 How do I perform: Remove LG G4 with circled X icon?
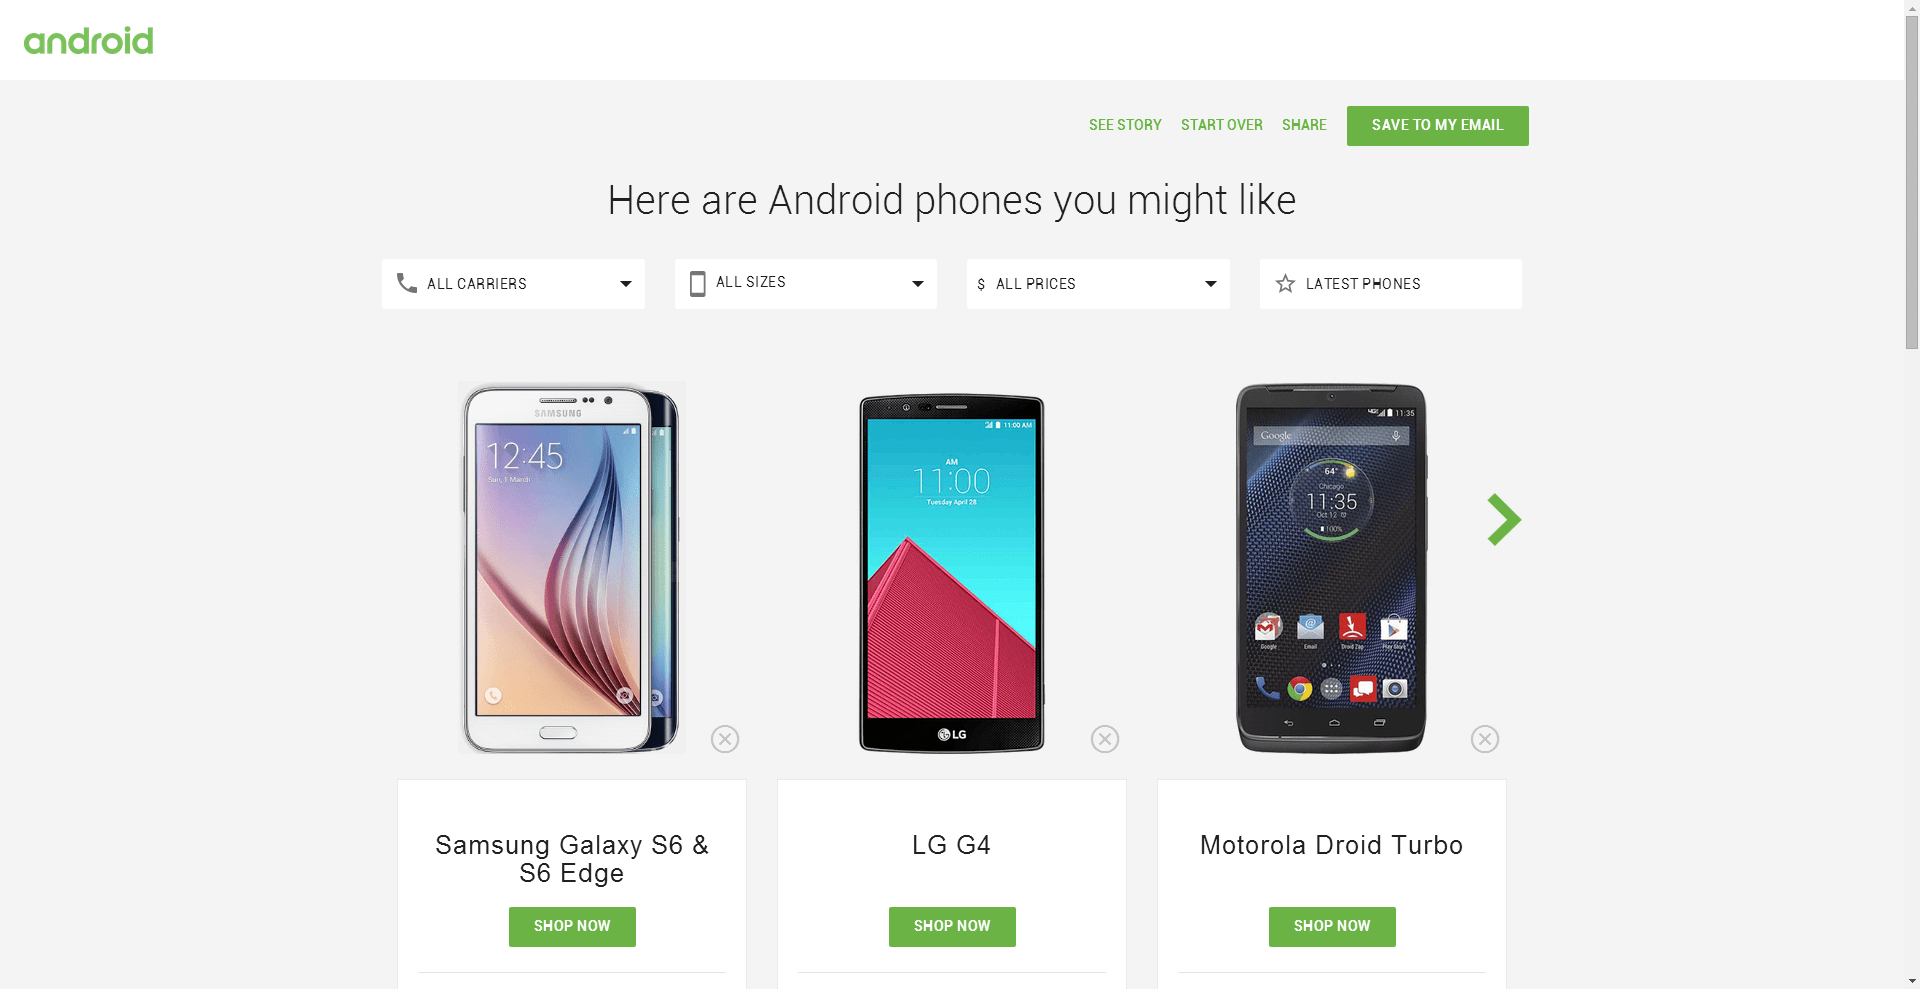point(1105,739)
